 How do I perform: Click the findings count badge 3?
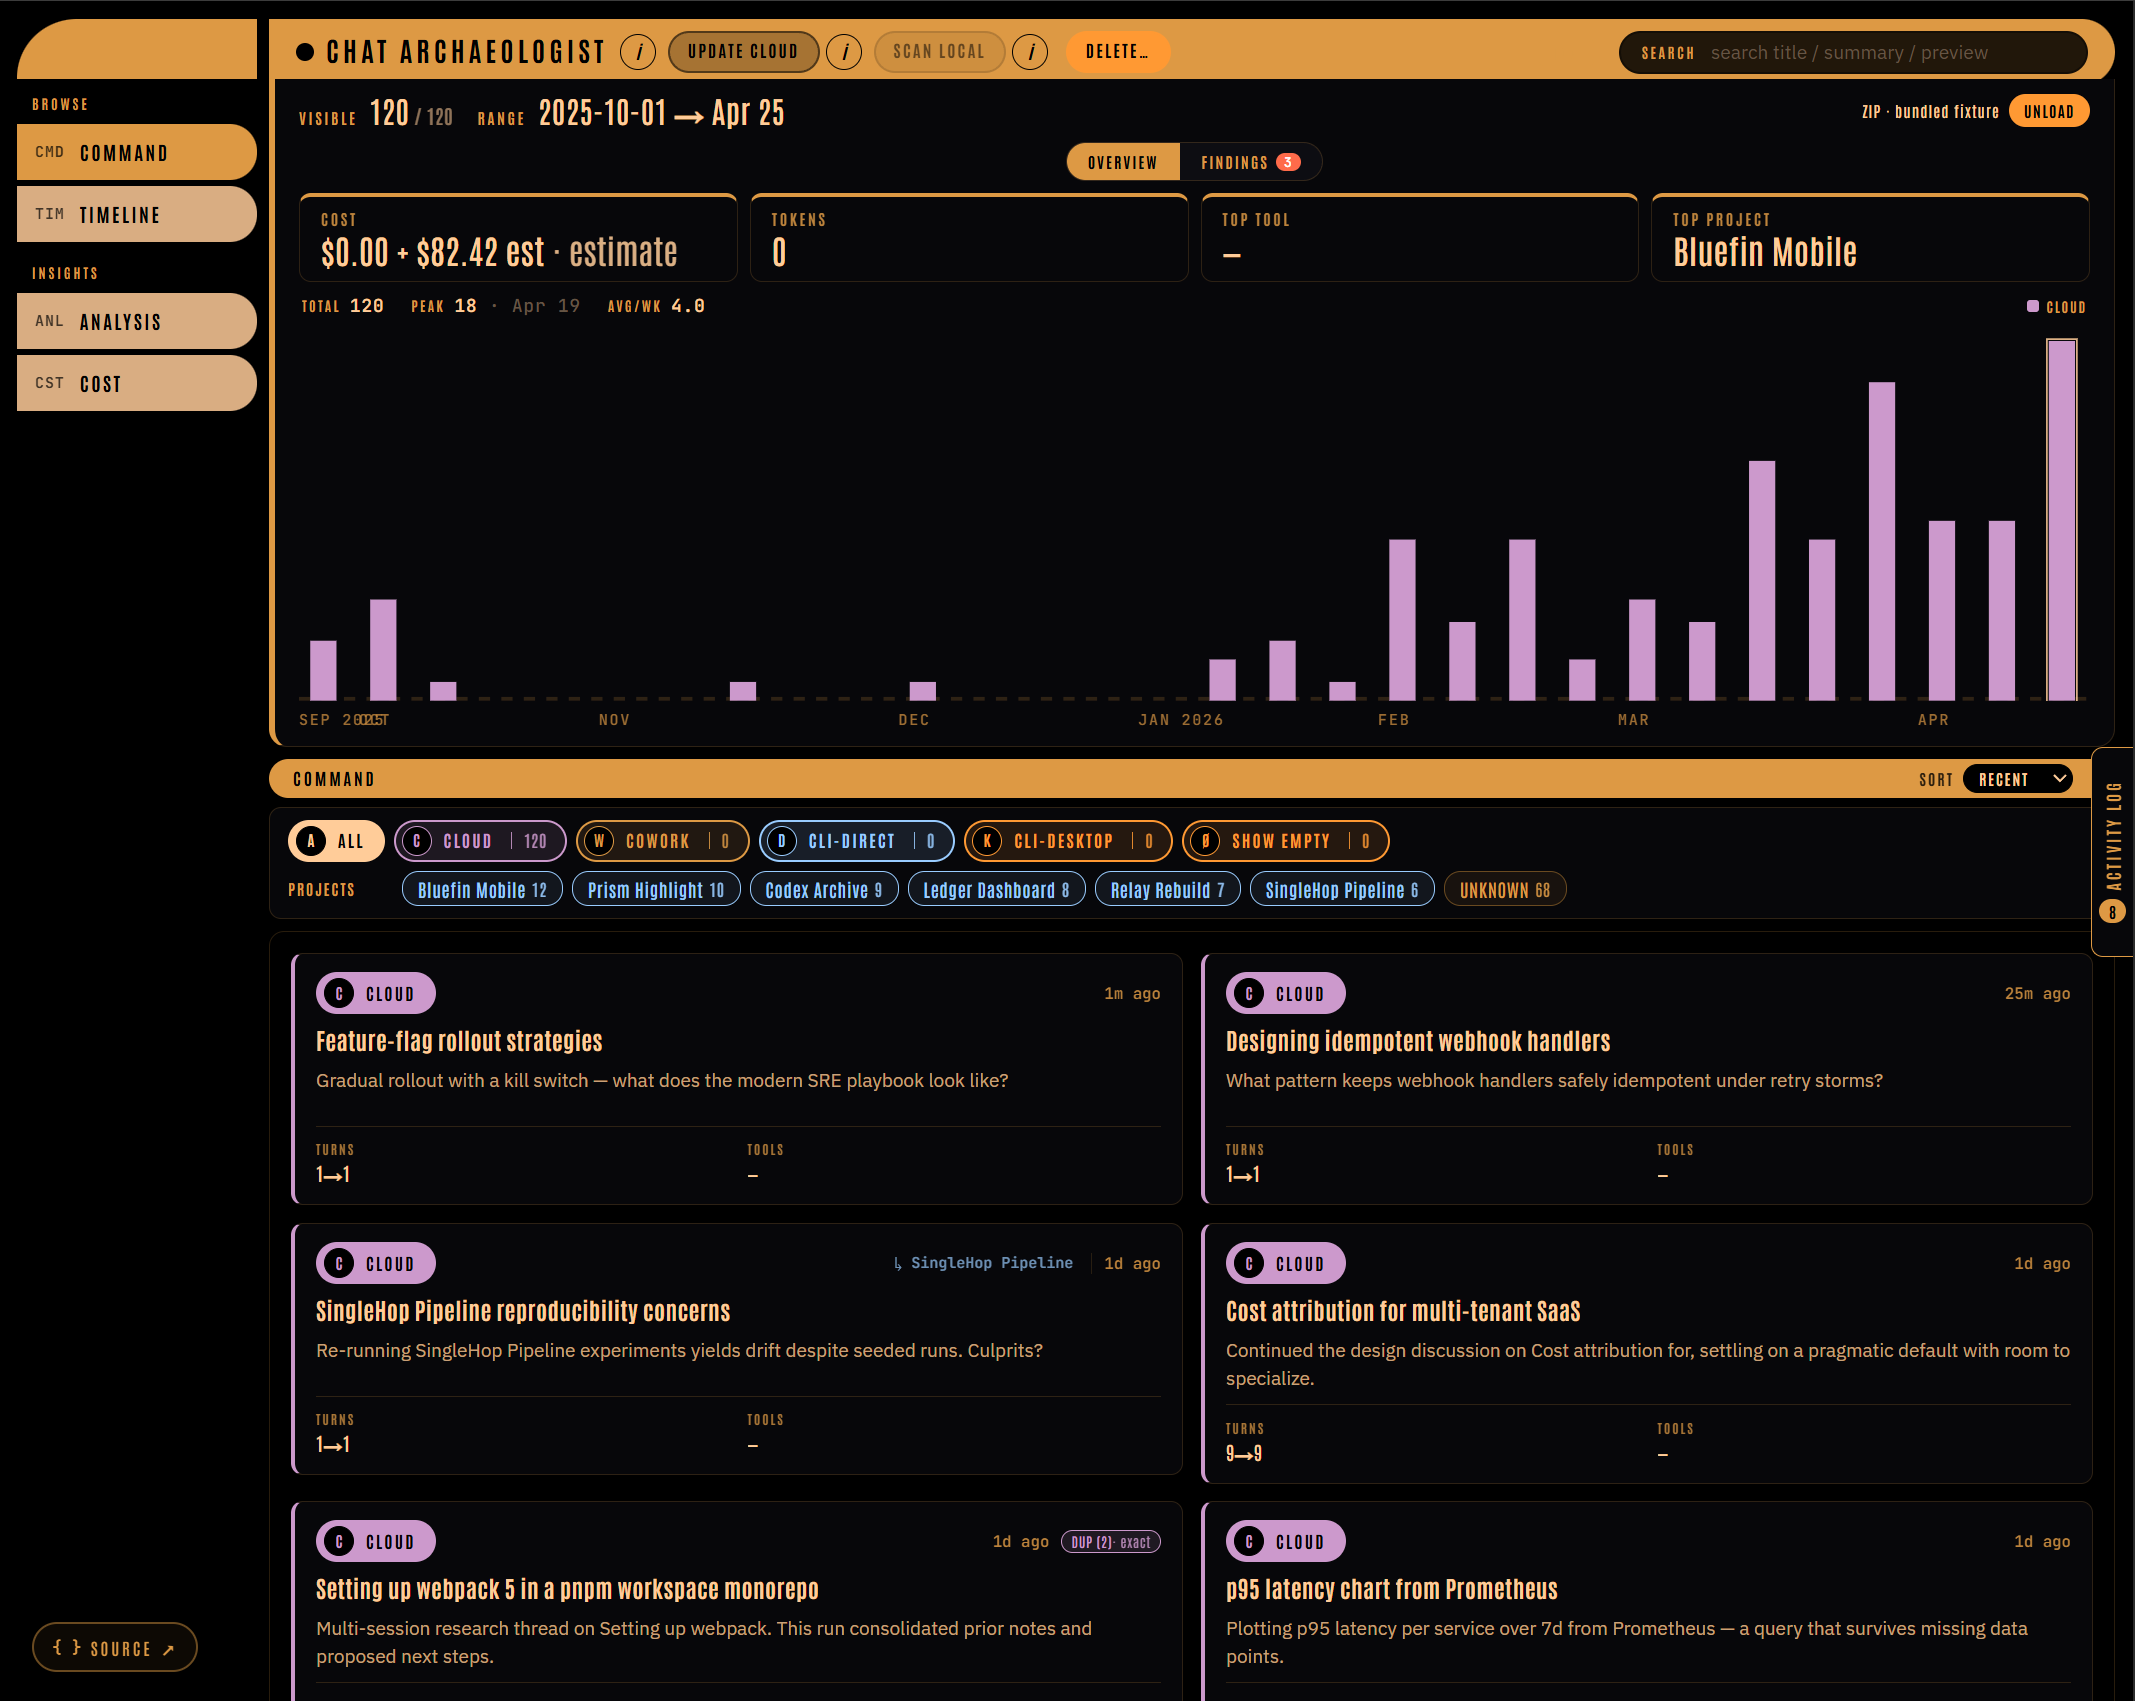pyautogui.click(x=1288, y=162)
